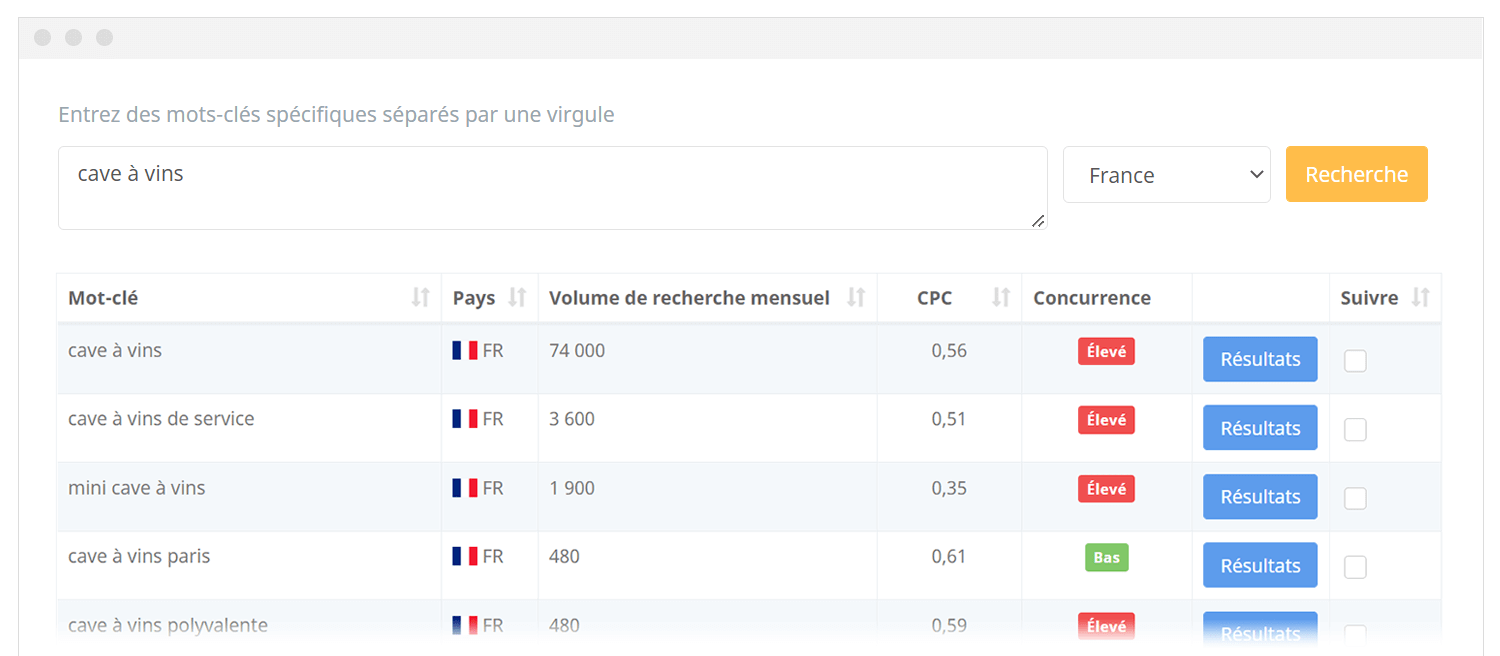Click French flag in cave à vins row

click(x=465, y=351)
